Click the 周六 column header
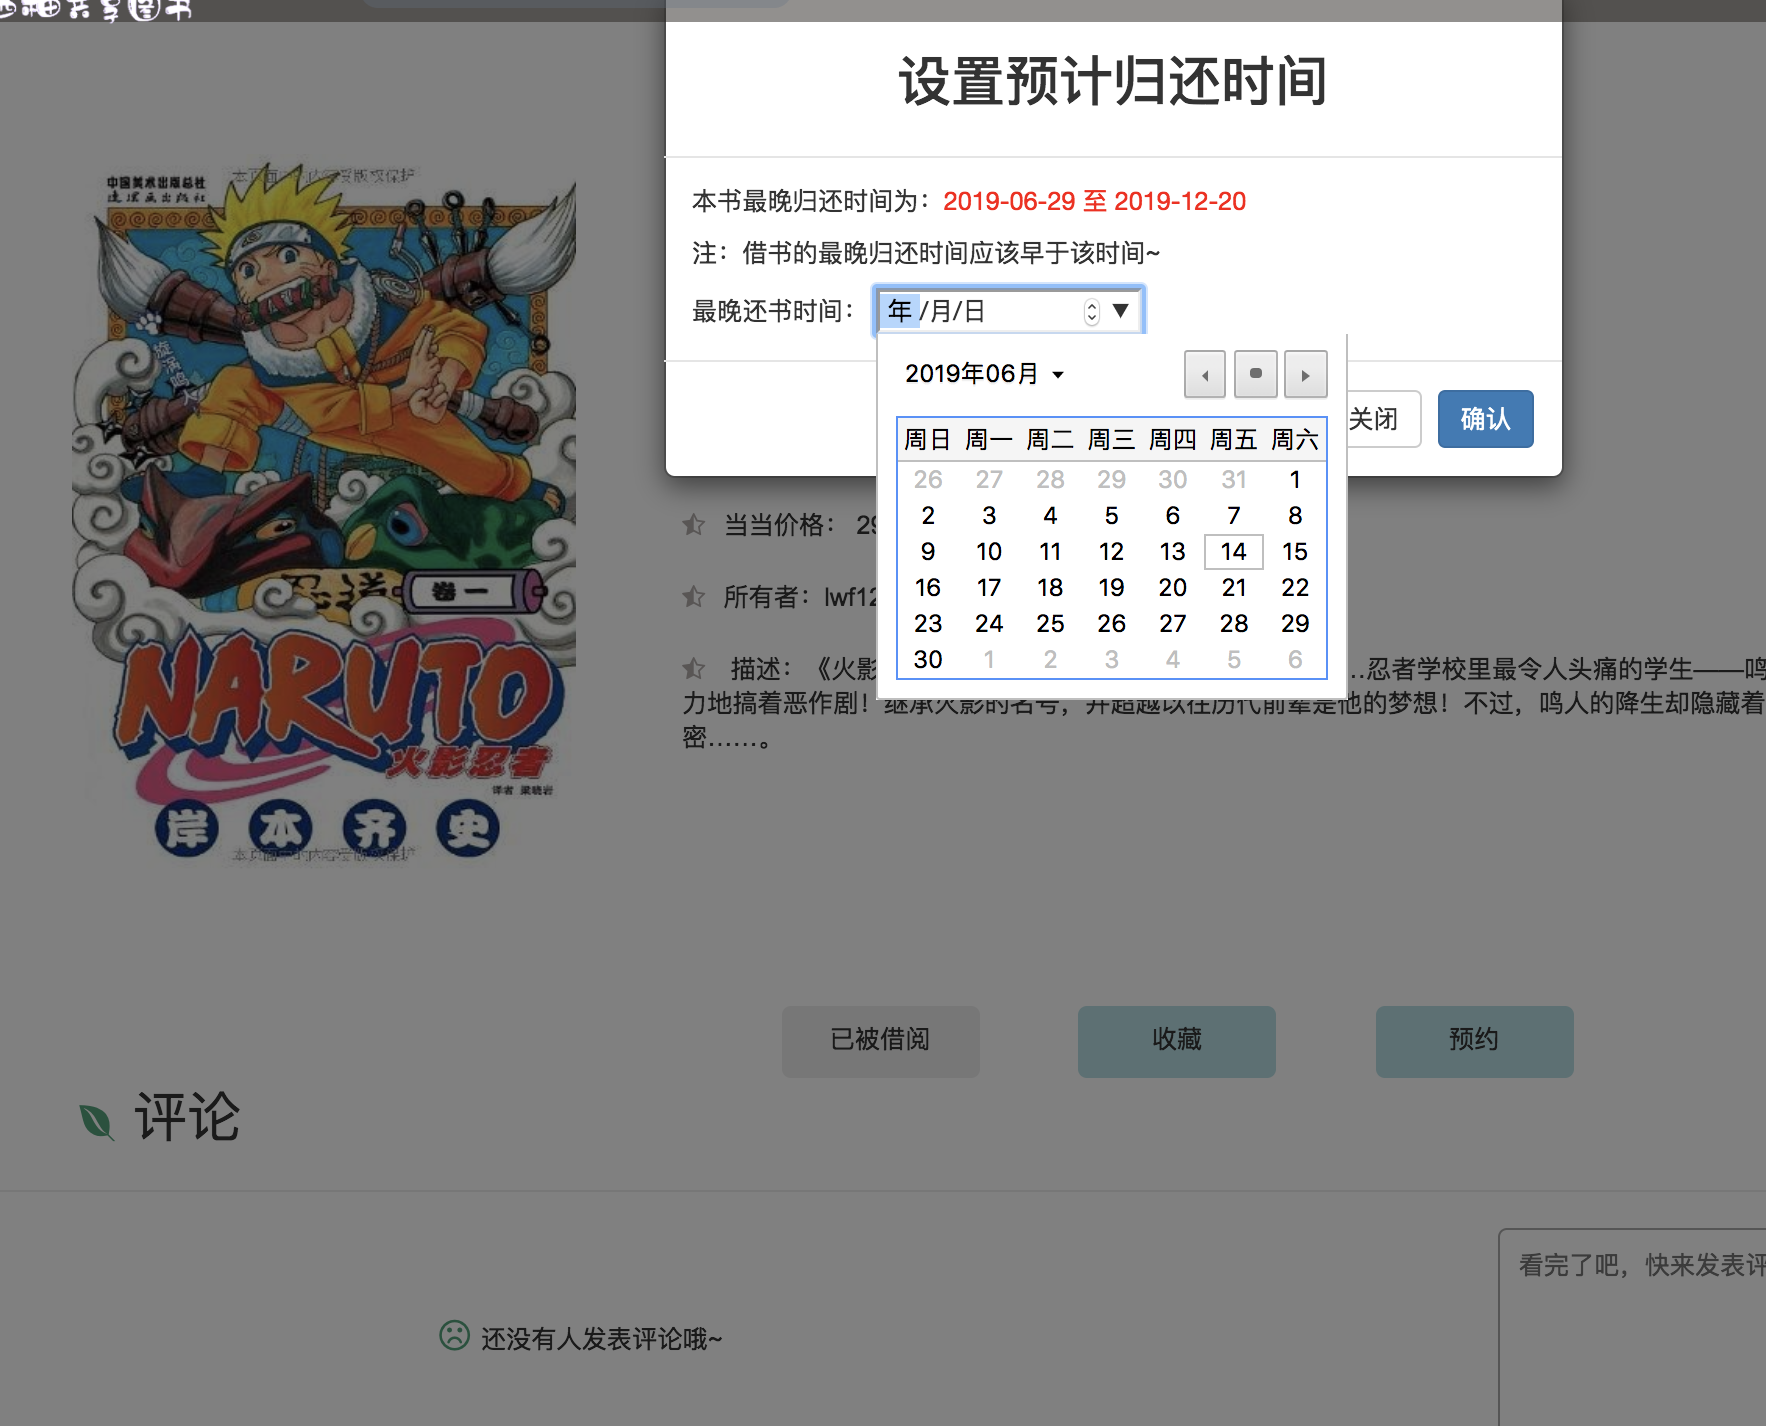This screenshot has width=1766, height=1426. click(1295, 440)
